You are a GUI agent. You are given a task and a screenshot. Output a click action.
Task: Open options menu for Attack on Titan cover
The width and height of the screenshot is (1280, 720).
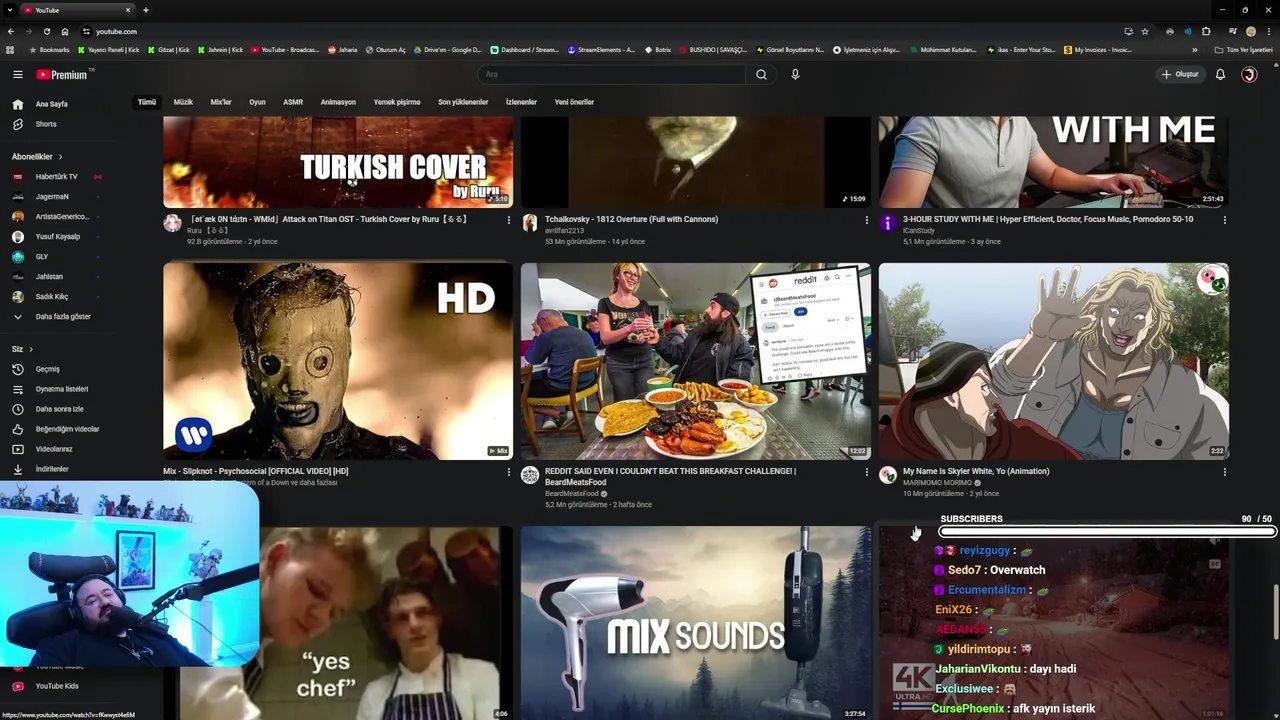[508, 220]
